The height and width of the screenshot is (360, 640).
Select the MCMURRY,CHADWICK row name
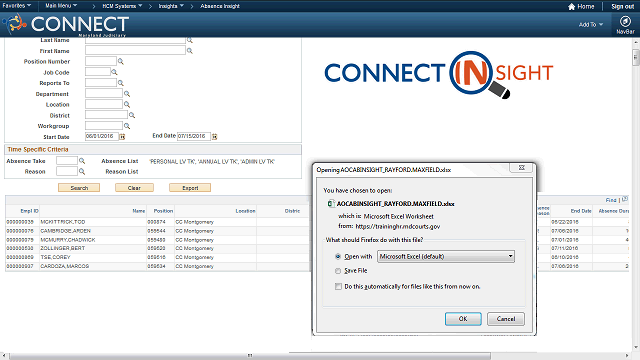[x=67, y=240]
